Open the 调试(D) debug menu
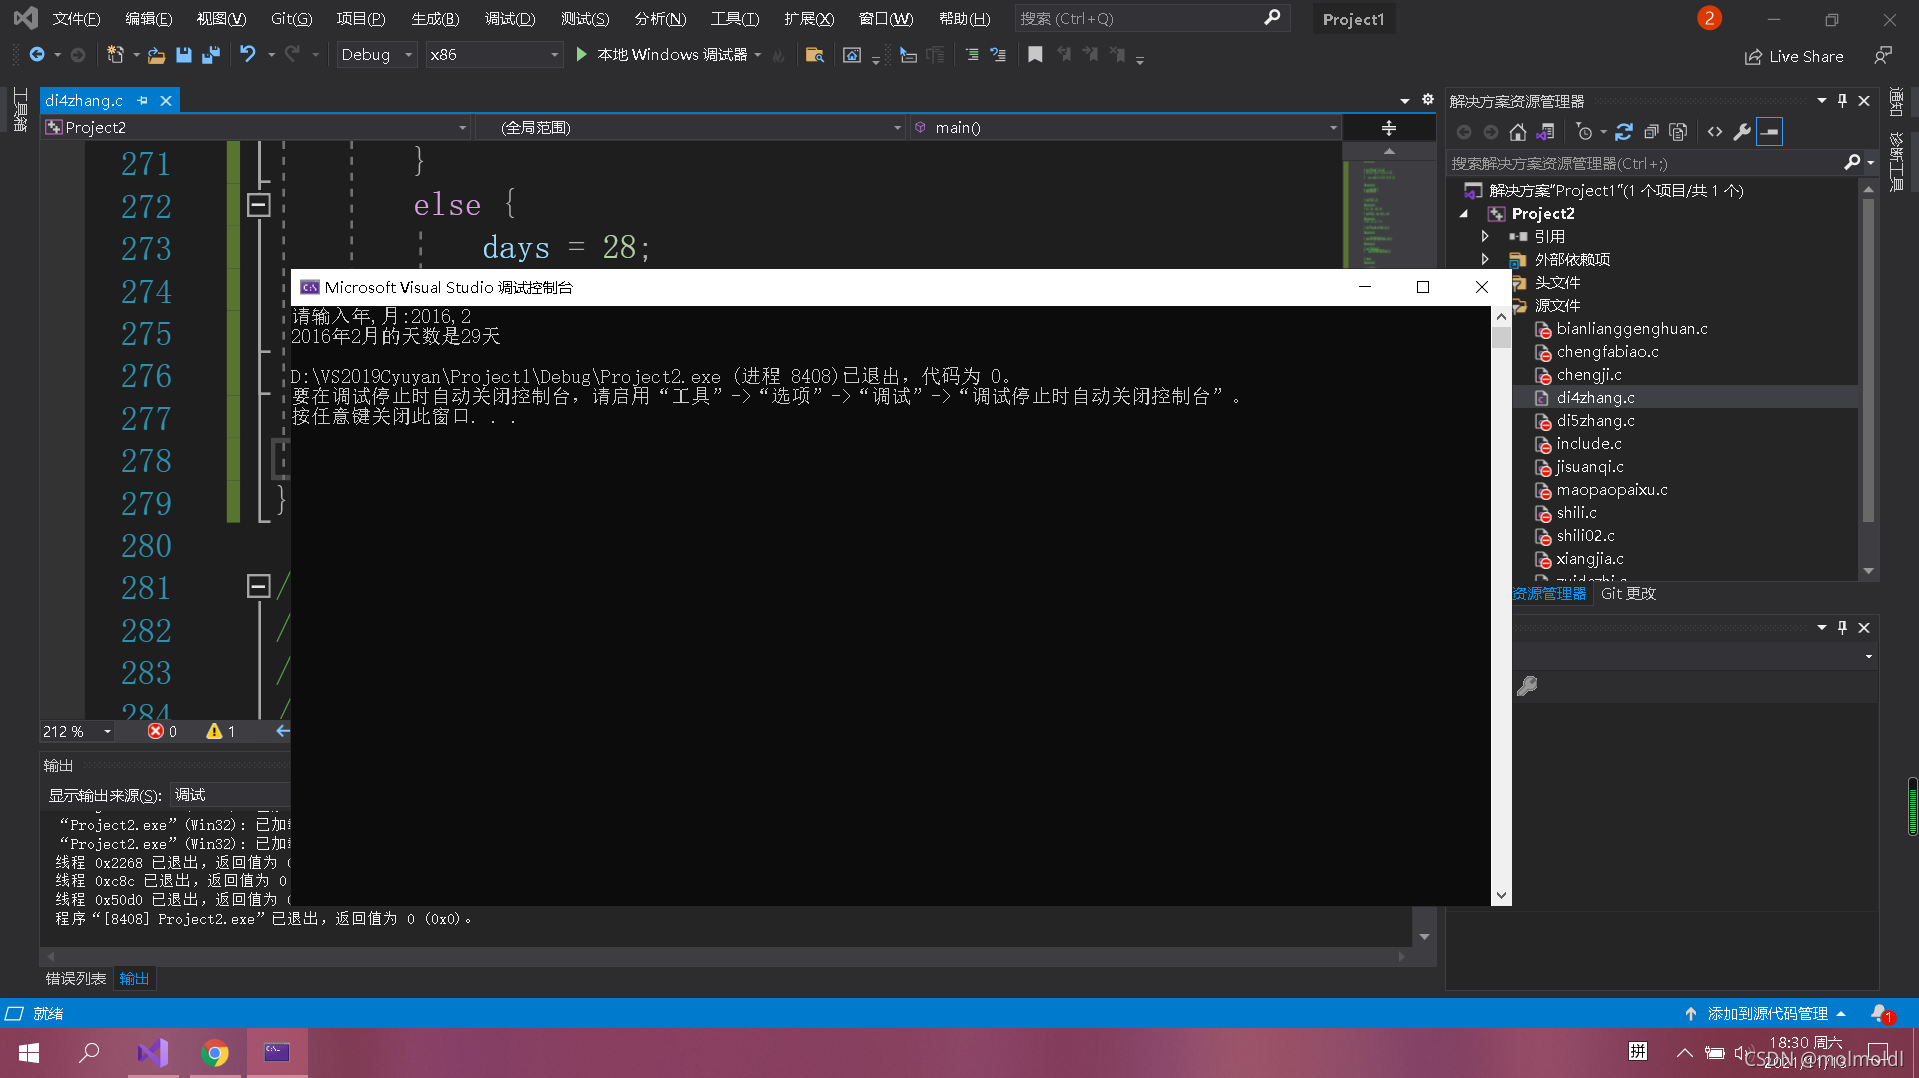 (x=510, y=19)
